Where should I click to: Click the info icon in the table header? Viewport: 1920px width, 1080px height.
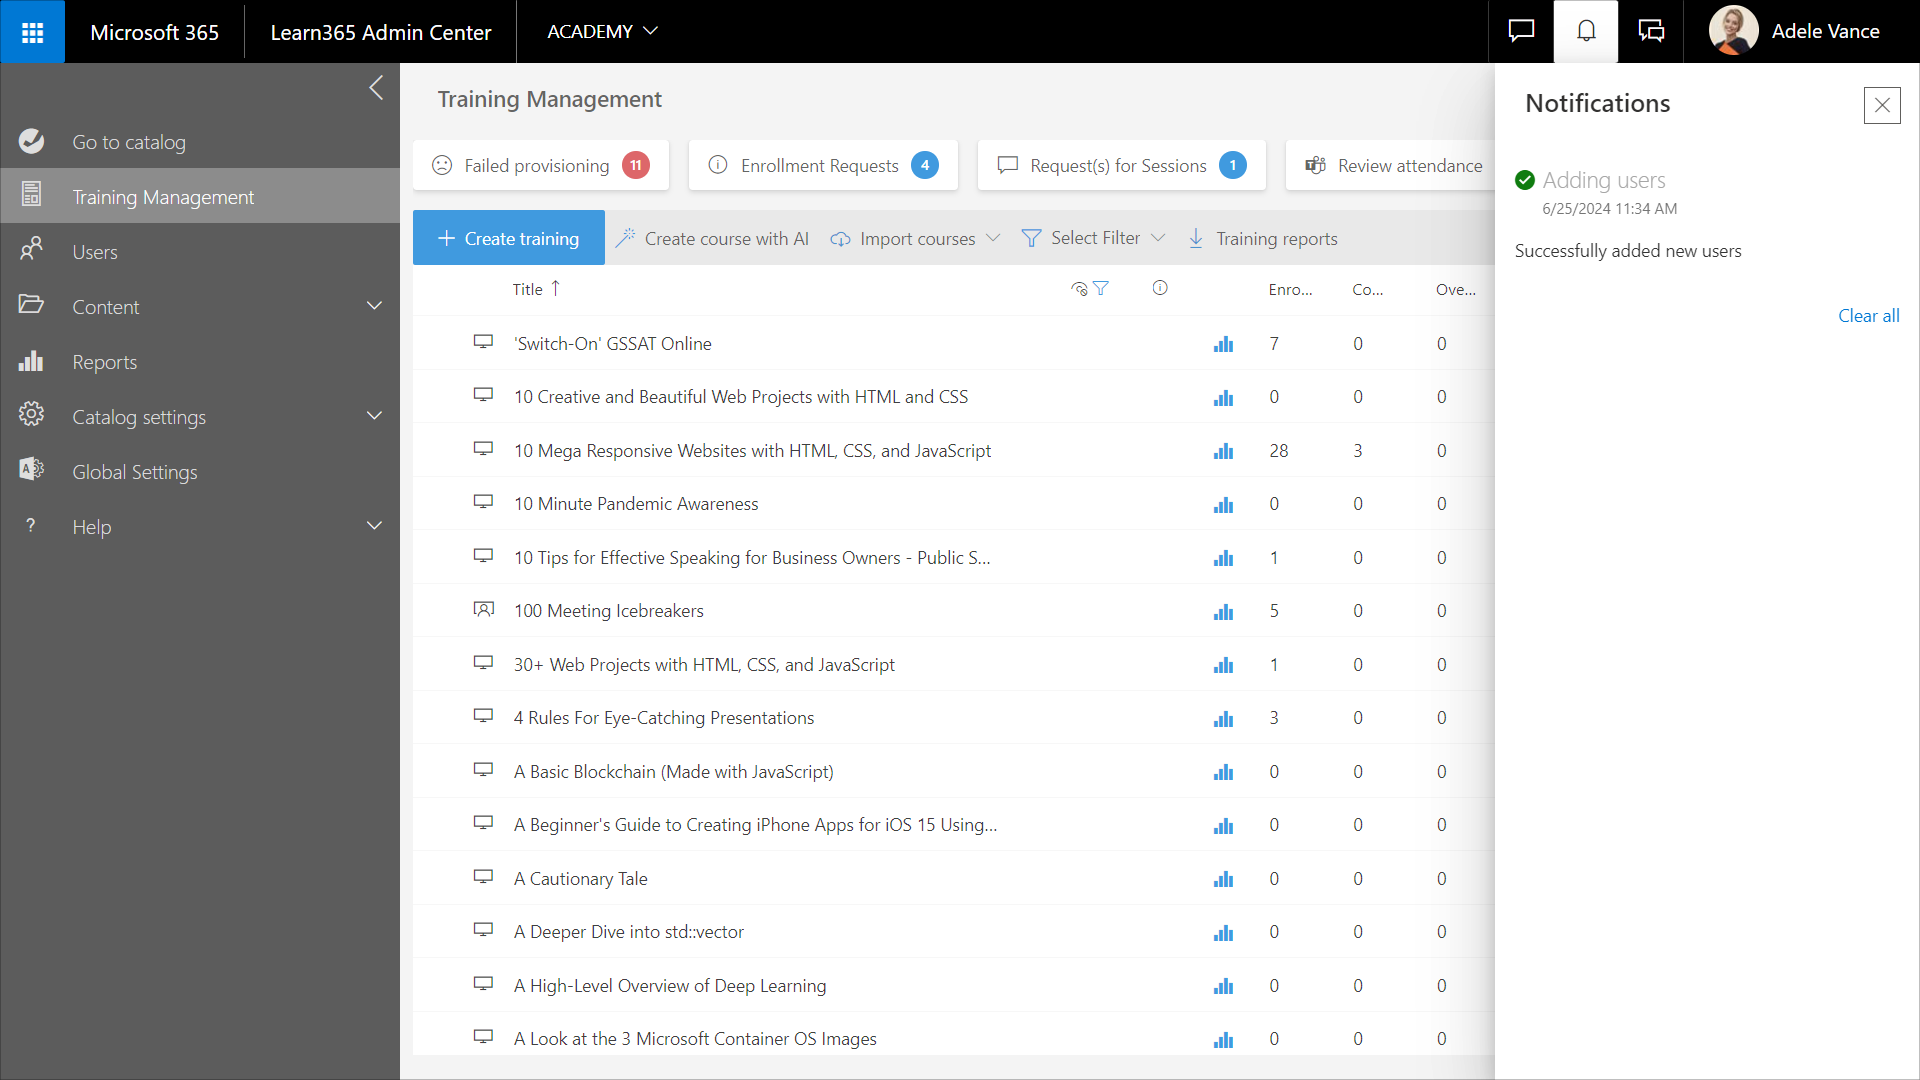1160,288
